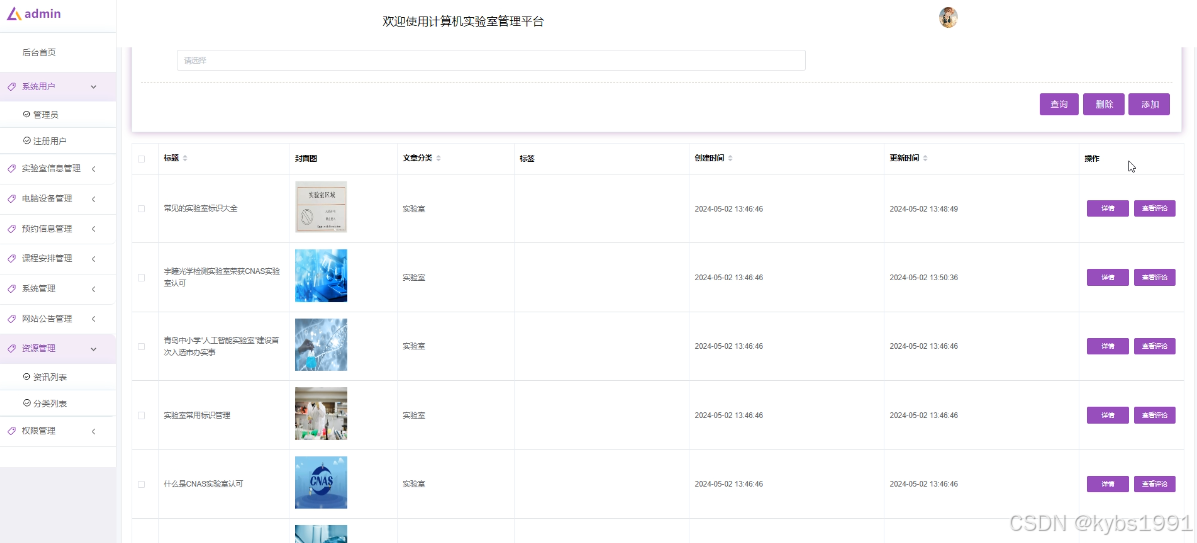The width and height of the screenshot is (1197, 543).
Task: Click the 查询 button
Action: pyautogui.click(x=1059, y=104)
